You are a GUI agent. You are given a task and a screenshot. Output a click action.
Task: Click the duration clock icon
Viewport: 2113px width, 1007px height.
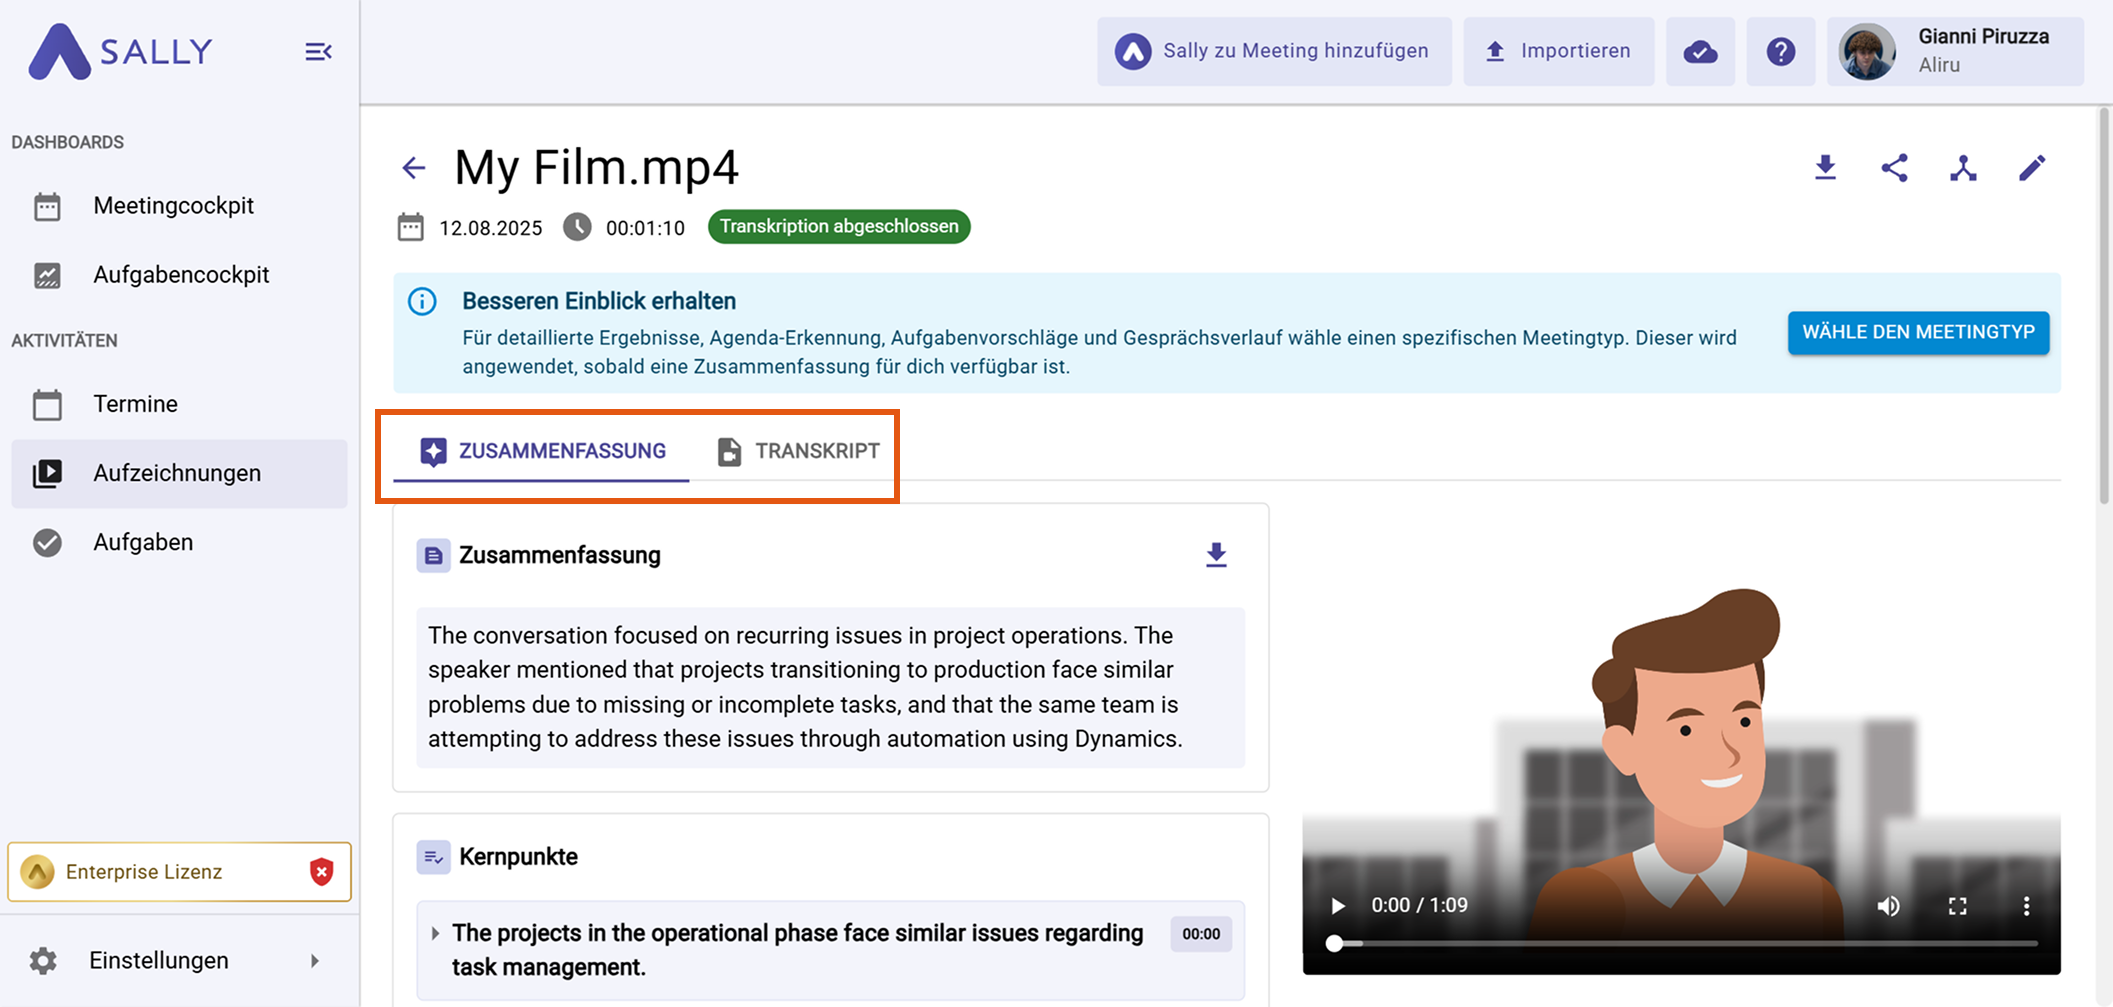[x=577, y=227]
